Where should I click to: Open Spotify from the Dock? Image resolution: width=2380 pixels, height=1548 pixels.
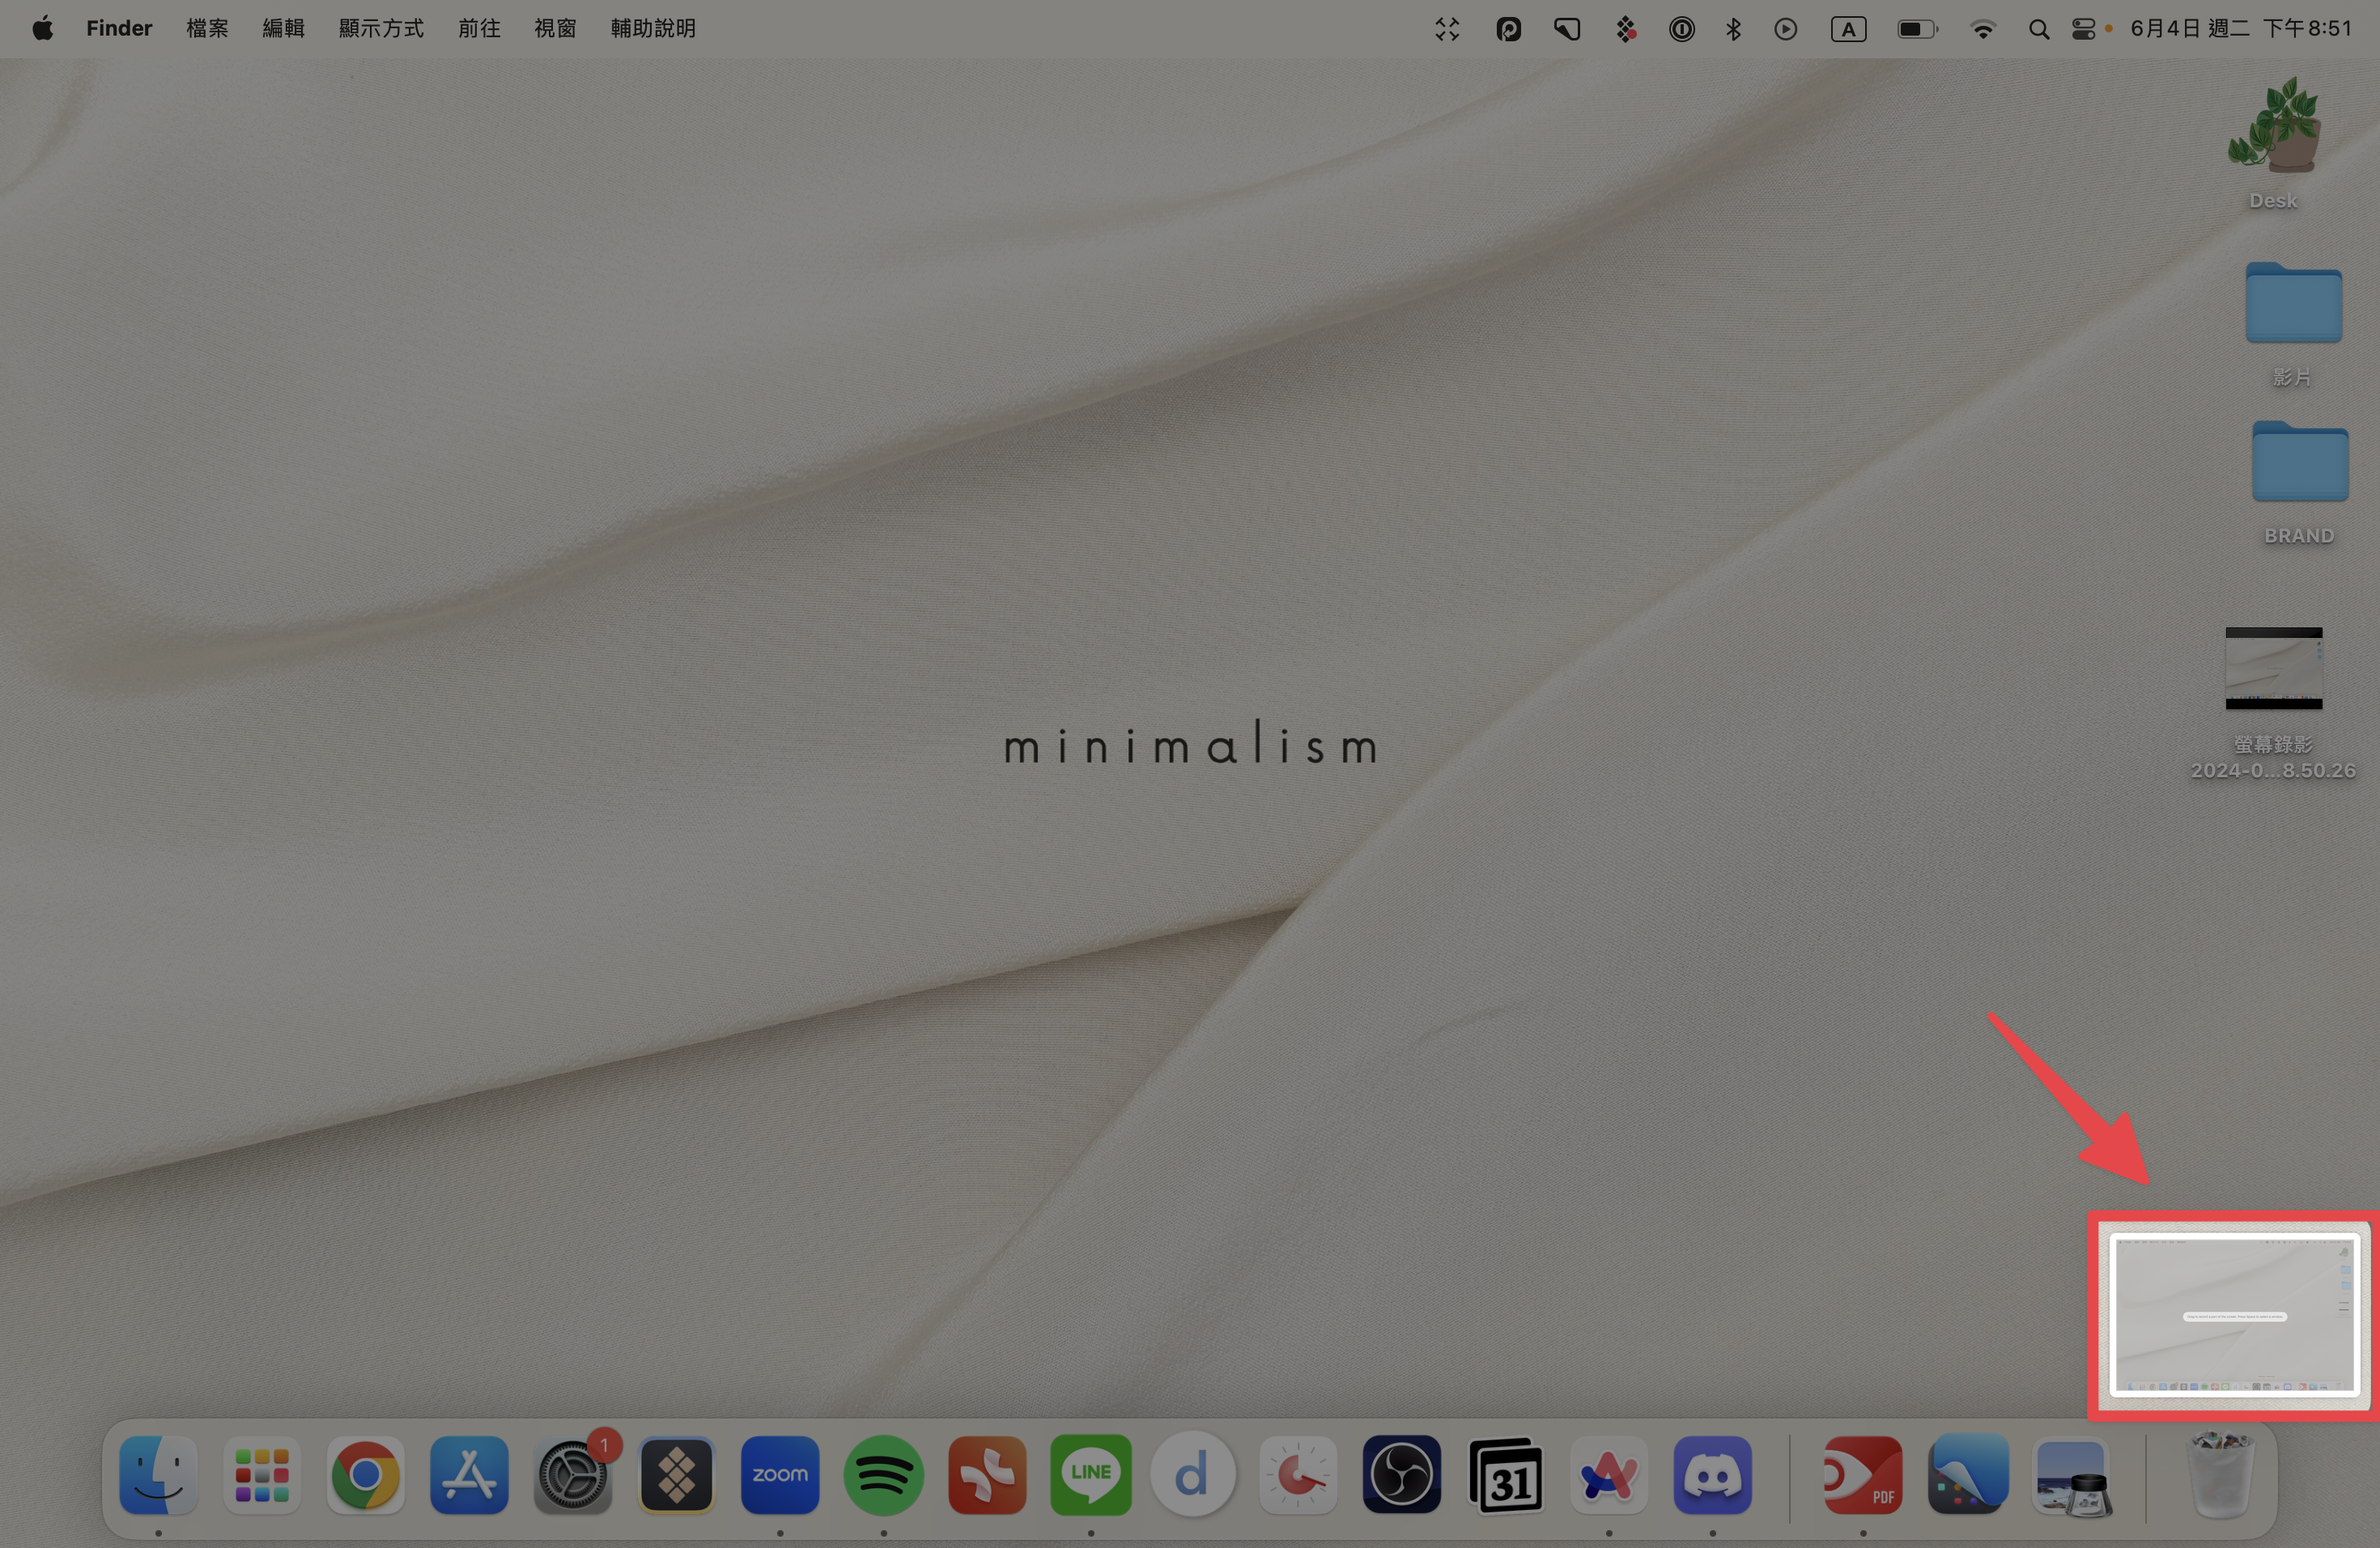[x=884, y=1474]
